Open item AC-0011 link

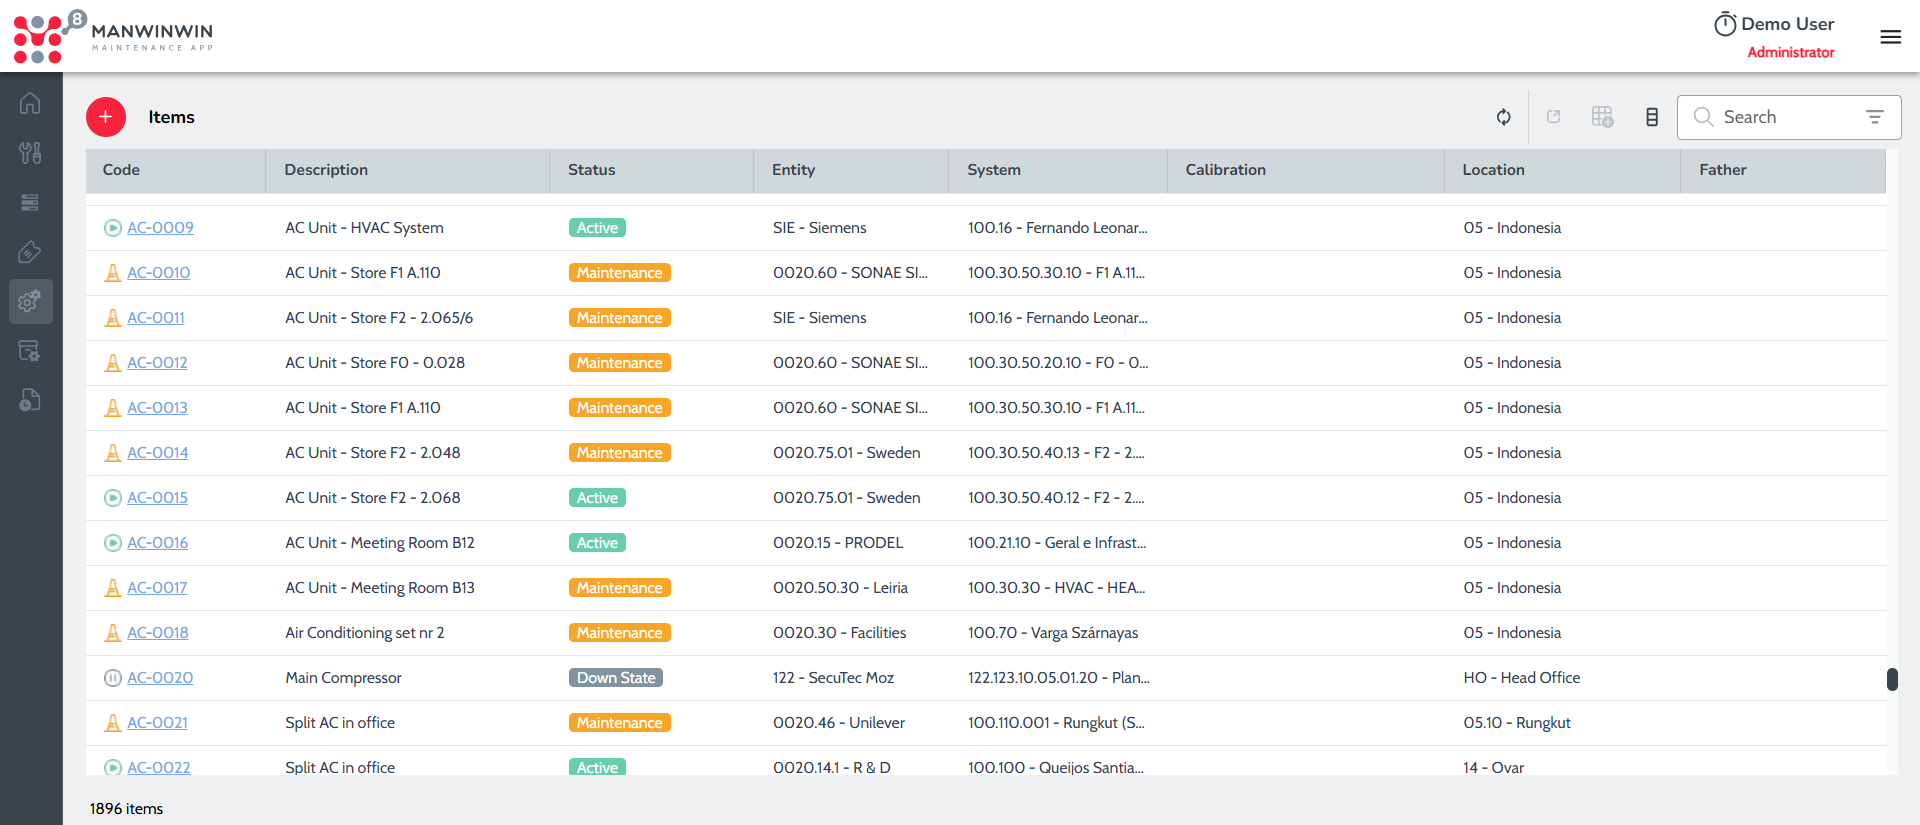pos(155,318)
